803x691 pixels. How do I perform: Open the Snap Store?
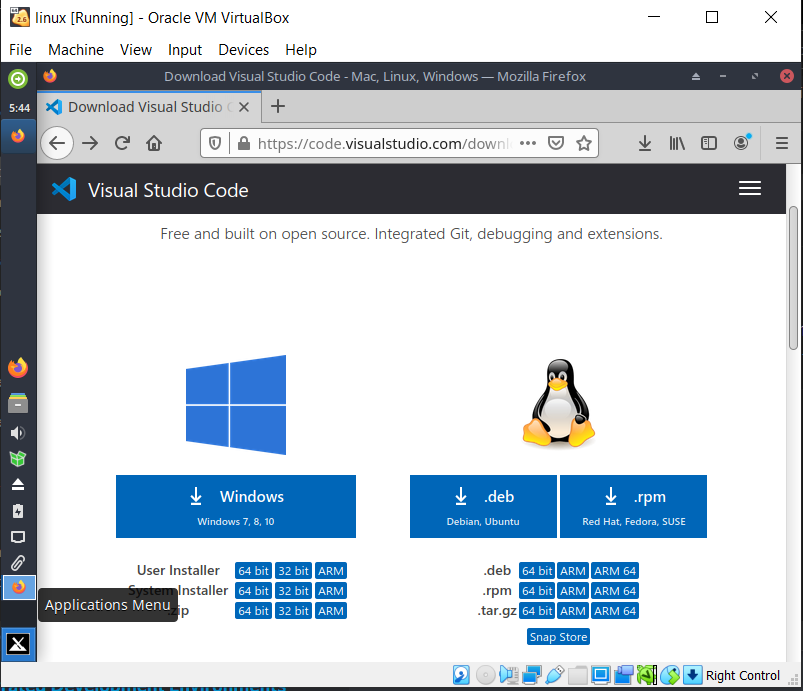[x=557, y=636]
